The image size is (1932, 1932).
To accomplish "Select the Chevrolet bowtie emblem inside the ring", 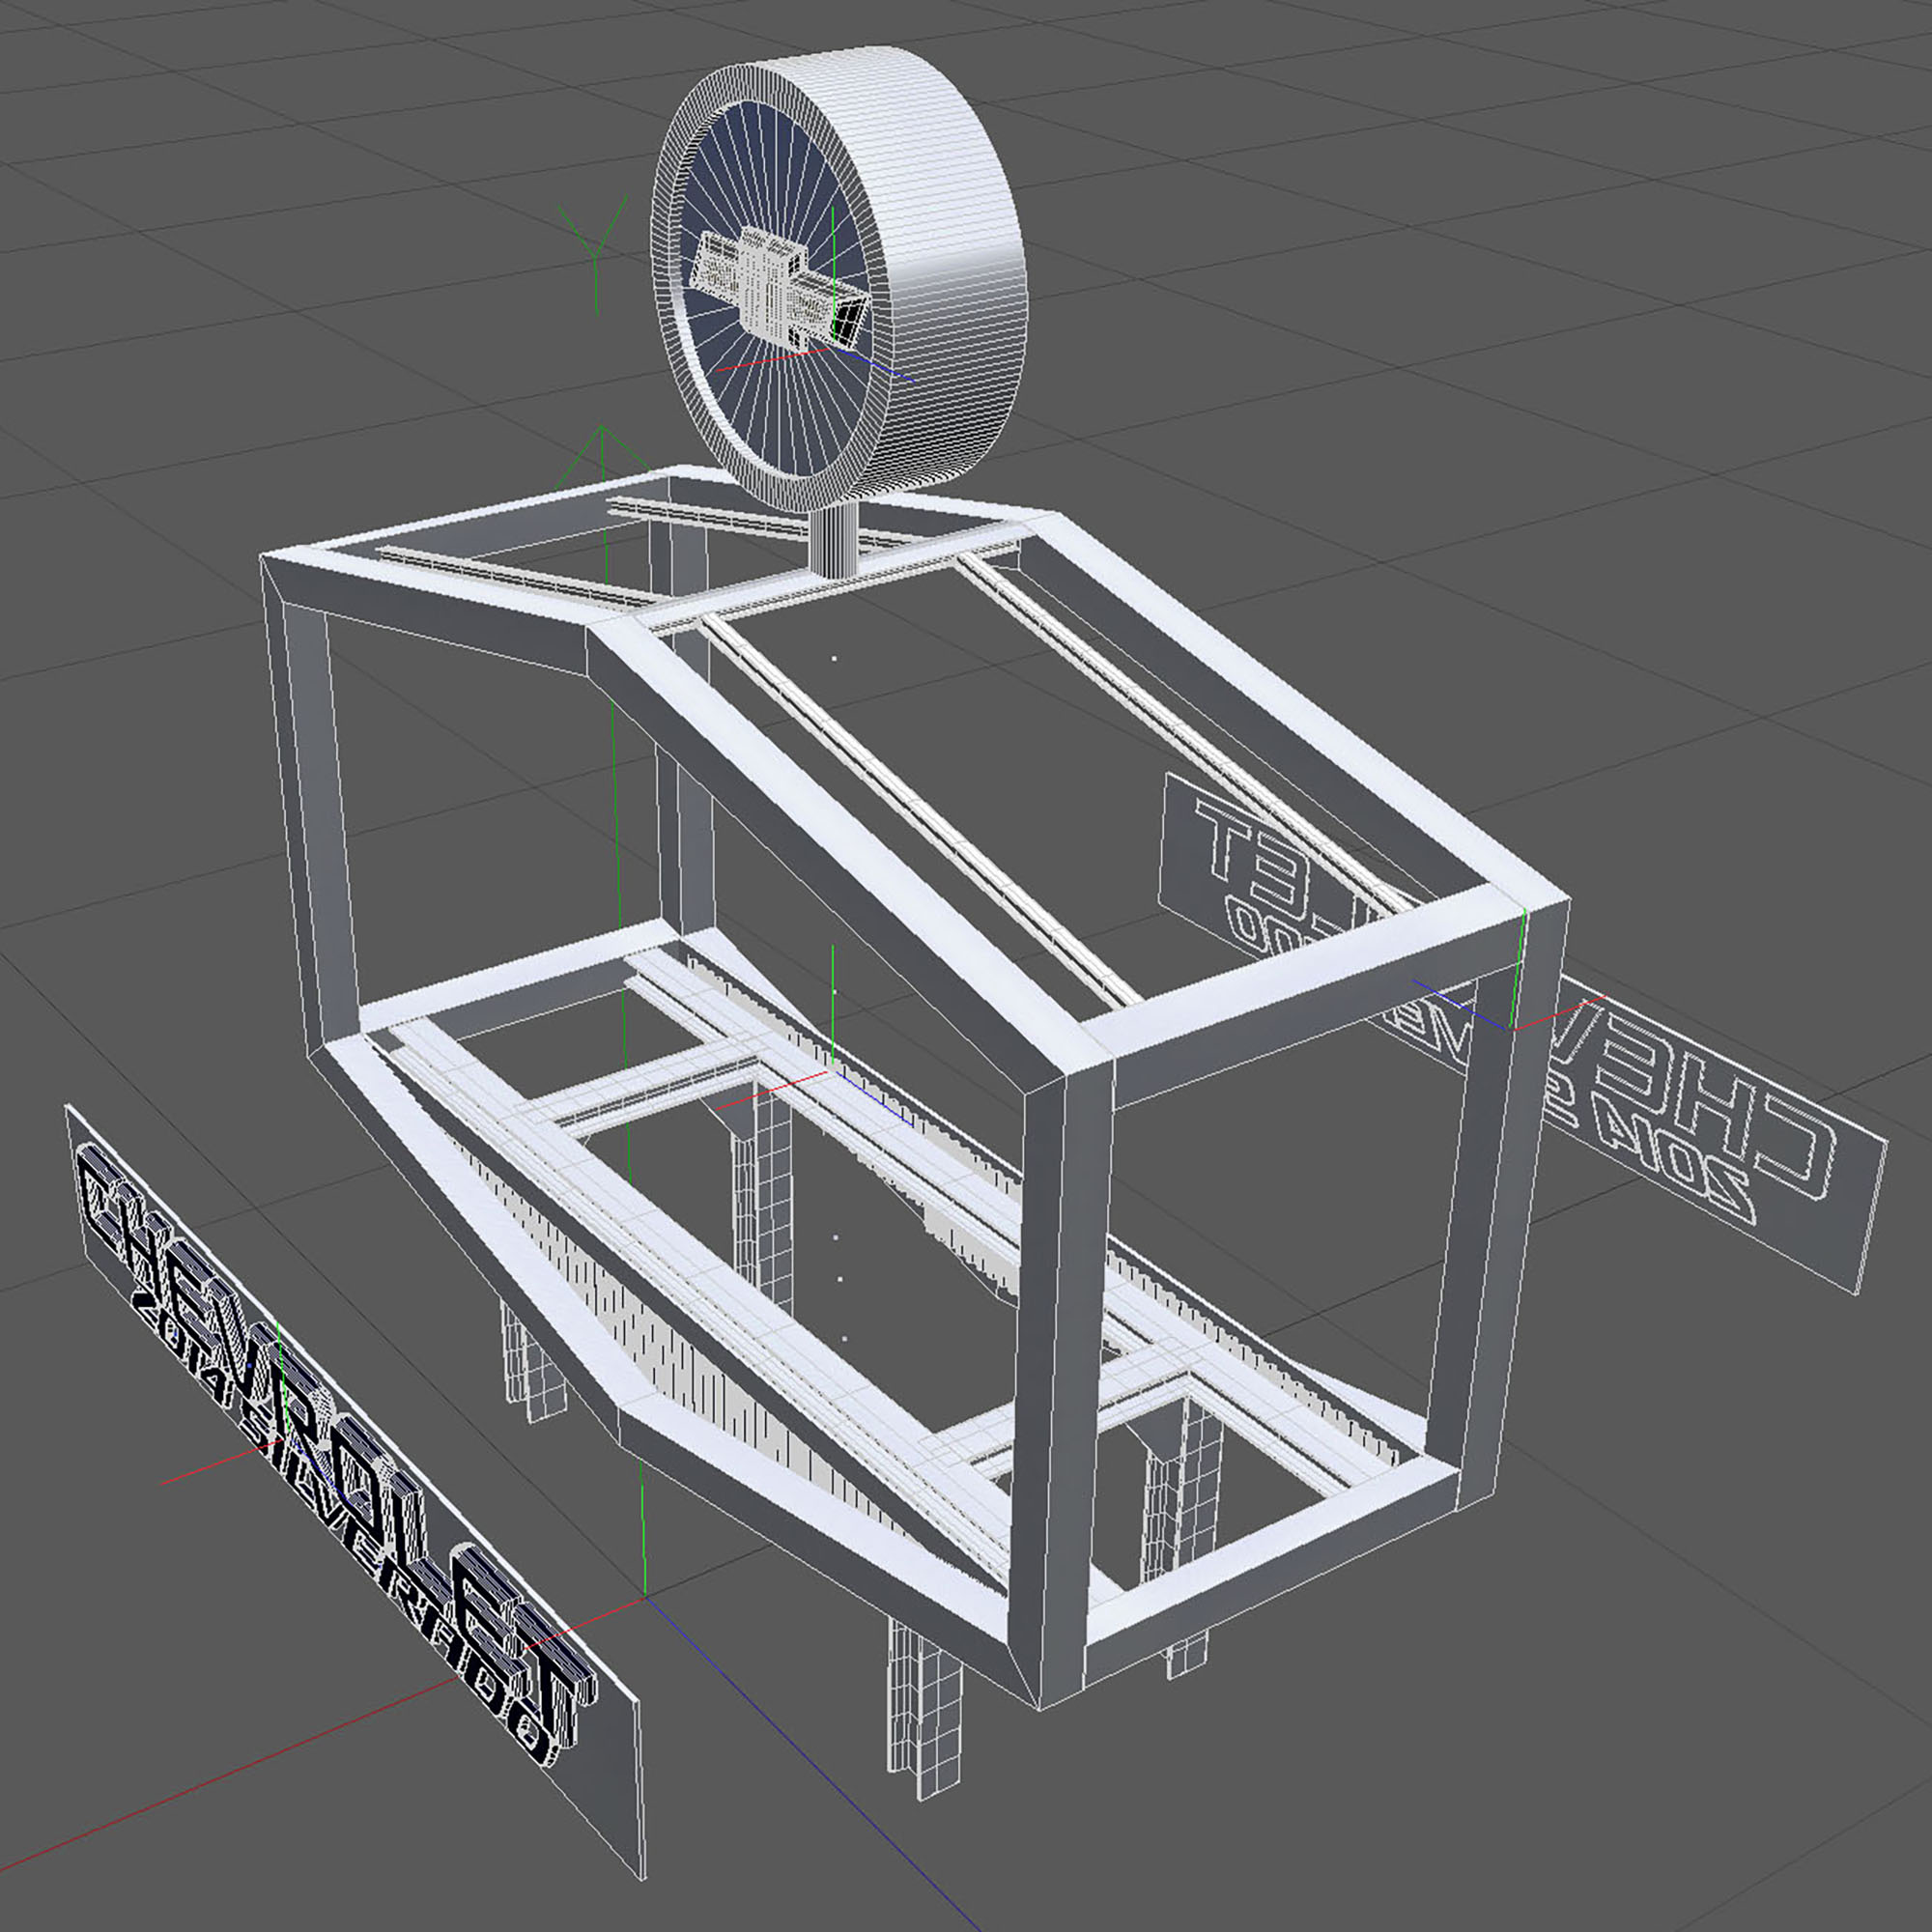I will pos(779,288).
